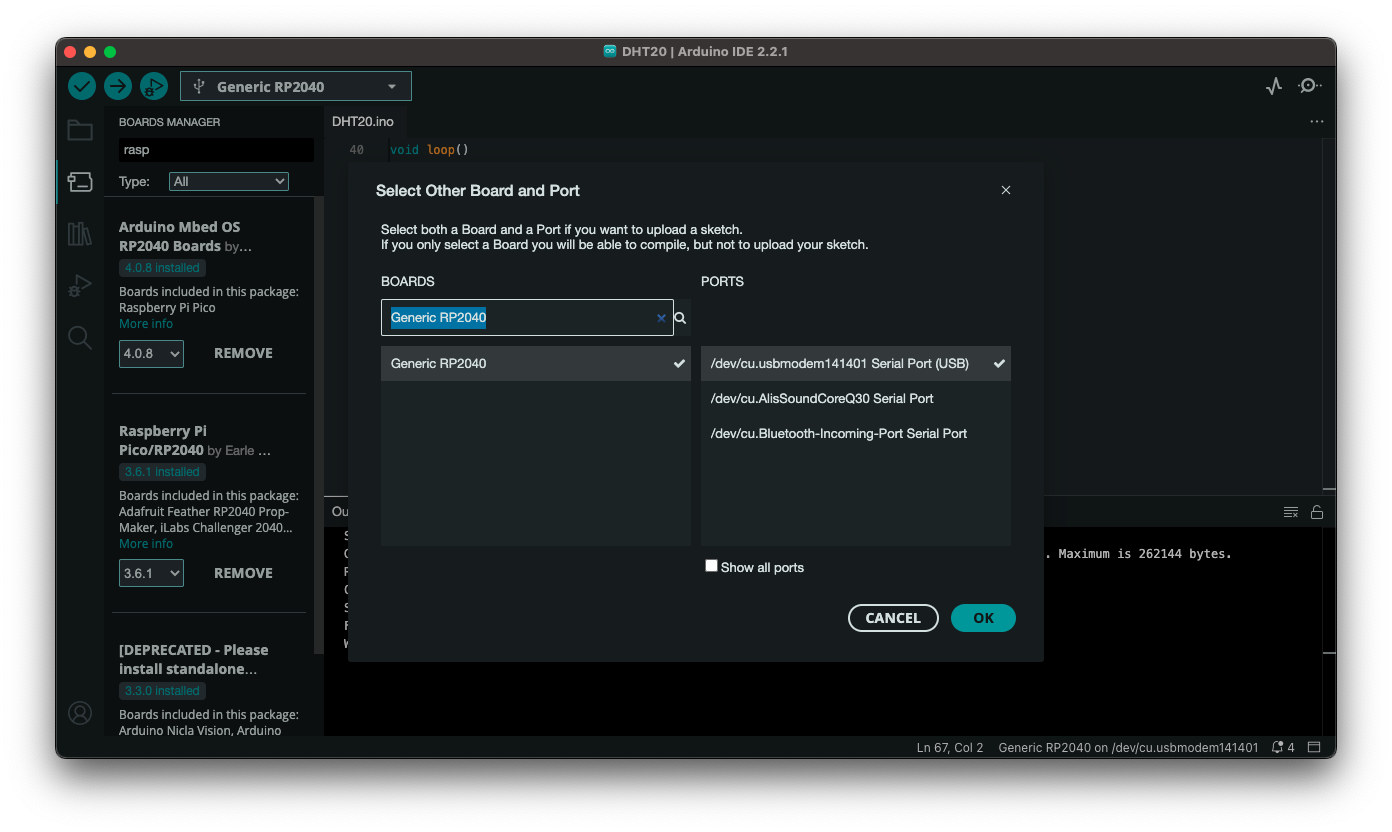
Task: Click the Raspberry Pi Pico/RP2040 package title
Action: (163, 440)
